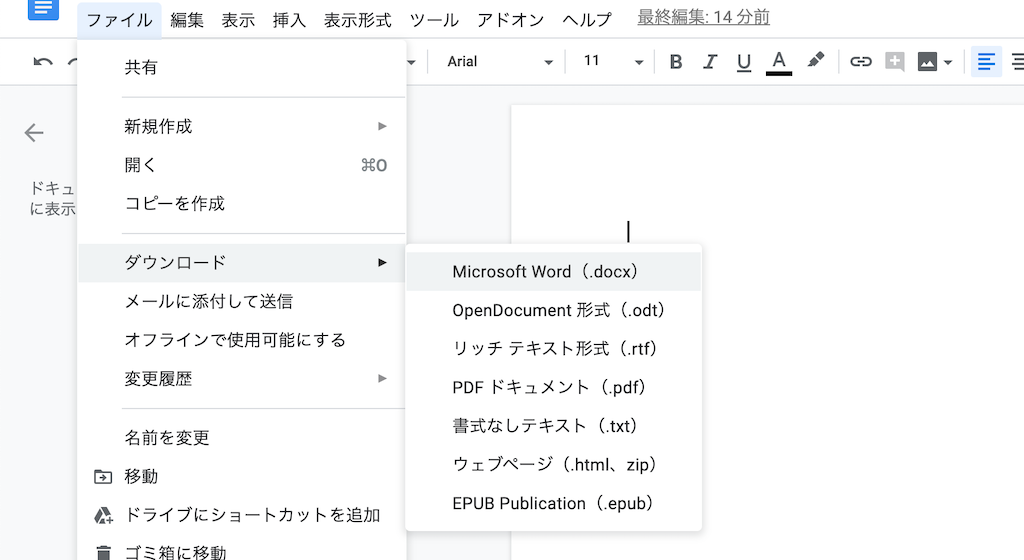Click the move folder icon
The height and width of the screenshot is (560, 1024).
[x=103, y=476]
